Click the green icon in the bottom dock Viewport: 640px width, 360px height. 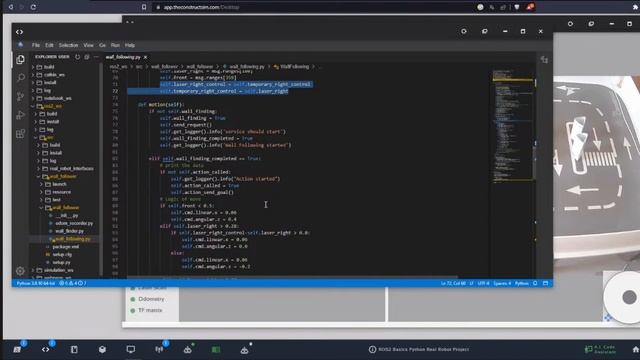point(216,349)
